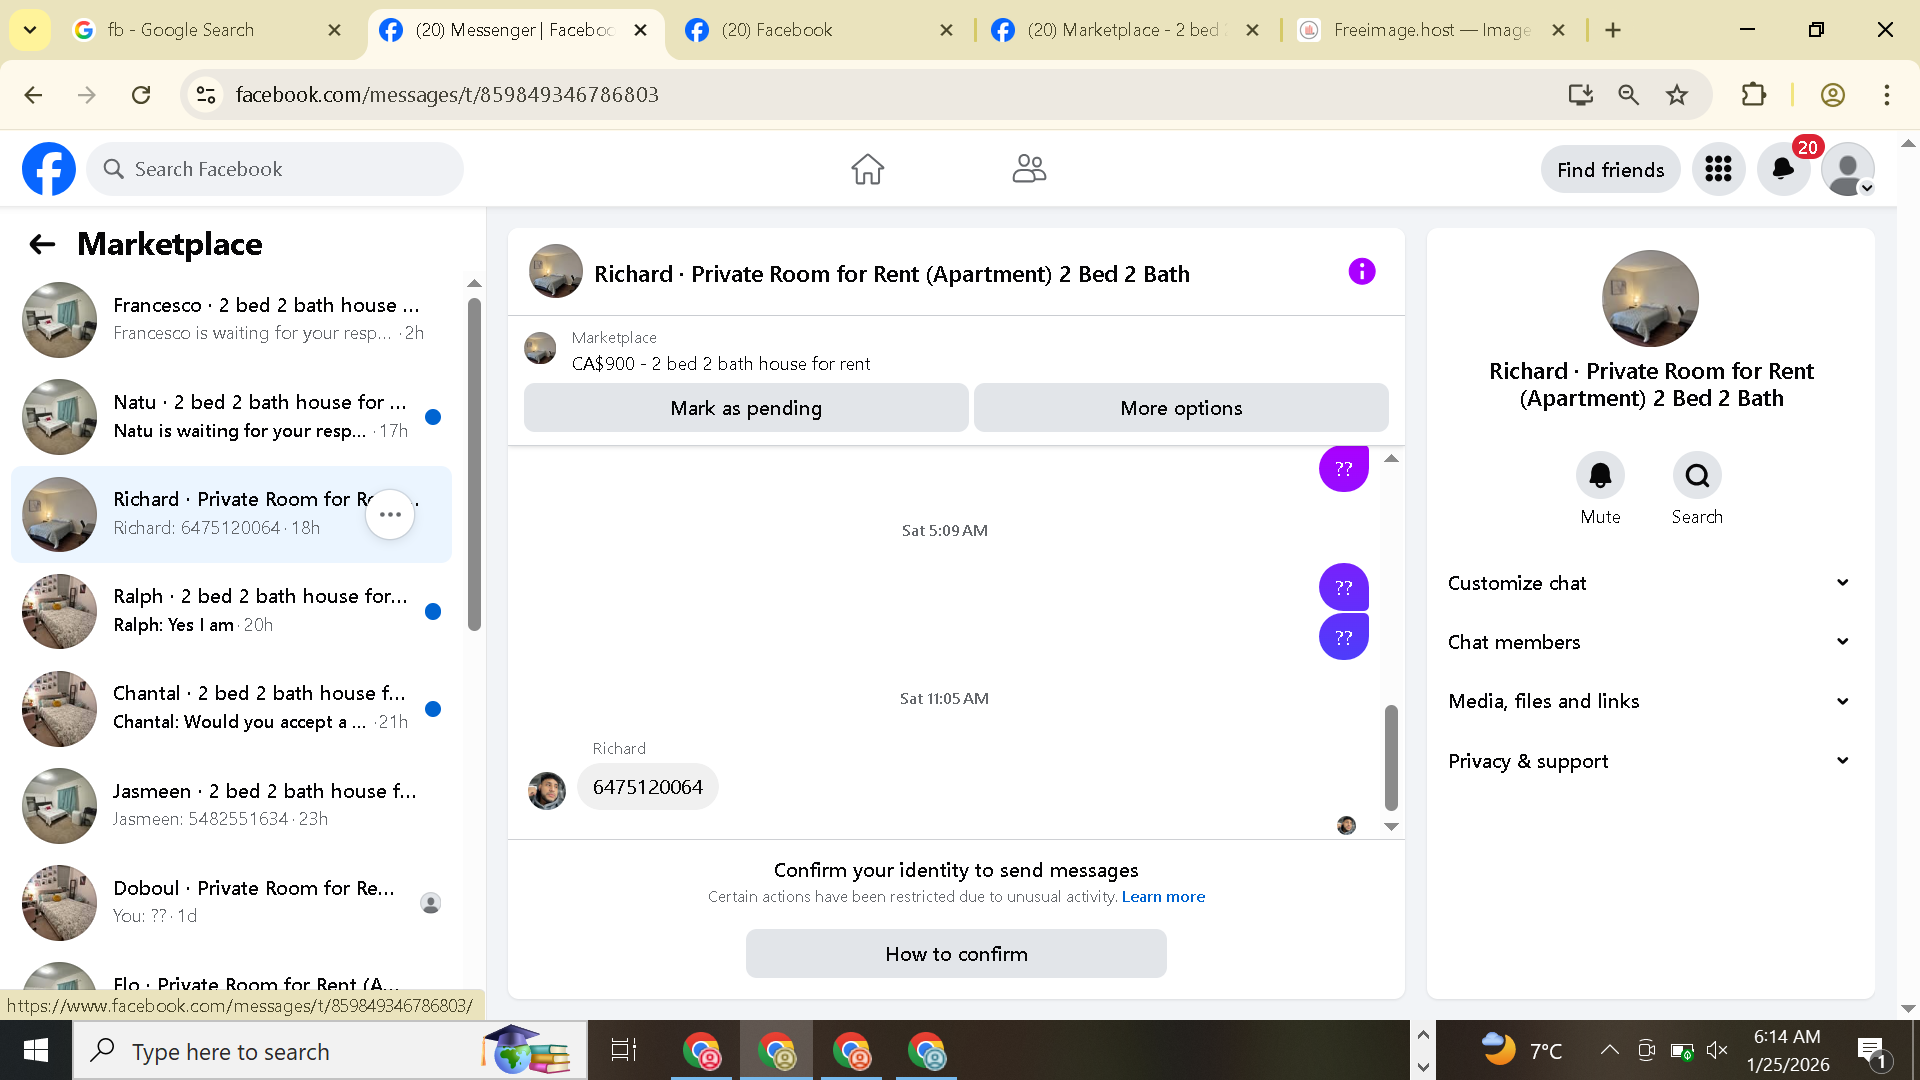Switch to the fb - Google Search tab
This screenshot has width=1920, height=1080.
tap(208, 30)
